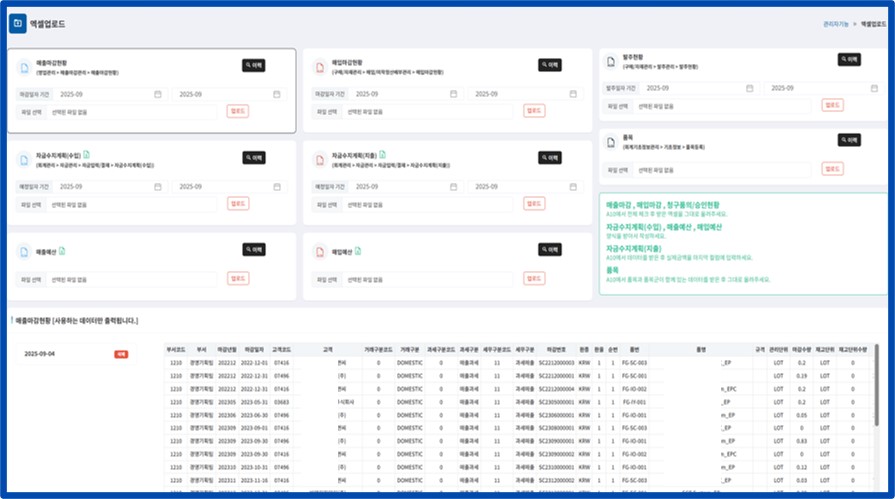Image resolution: width=895 pixels, height=499 pixels.
Task: Click Excel template icon beside 자금수지계획(지출)
Action: click(x=383, y=155)
